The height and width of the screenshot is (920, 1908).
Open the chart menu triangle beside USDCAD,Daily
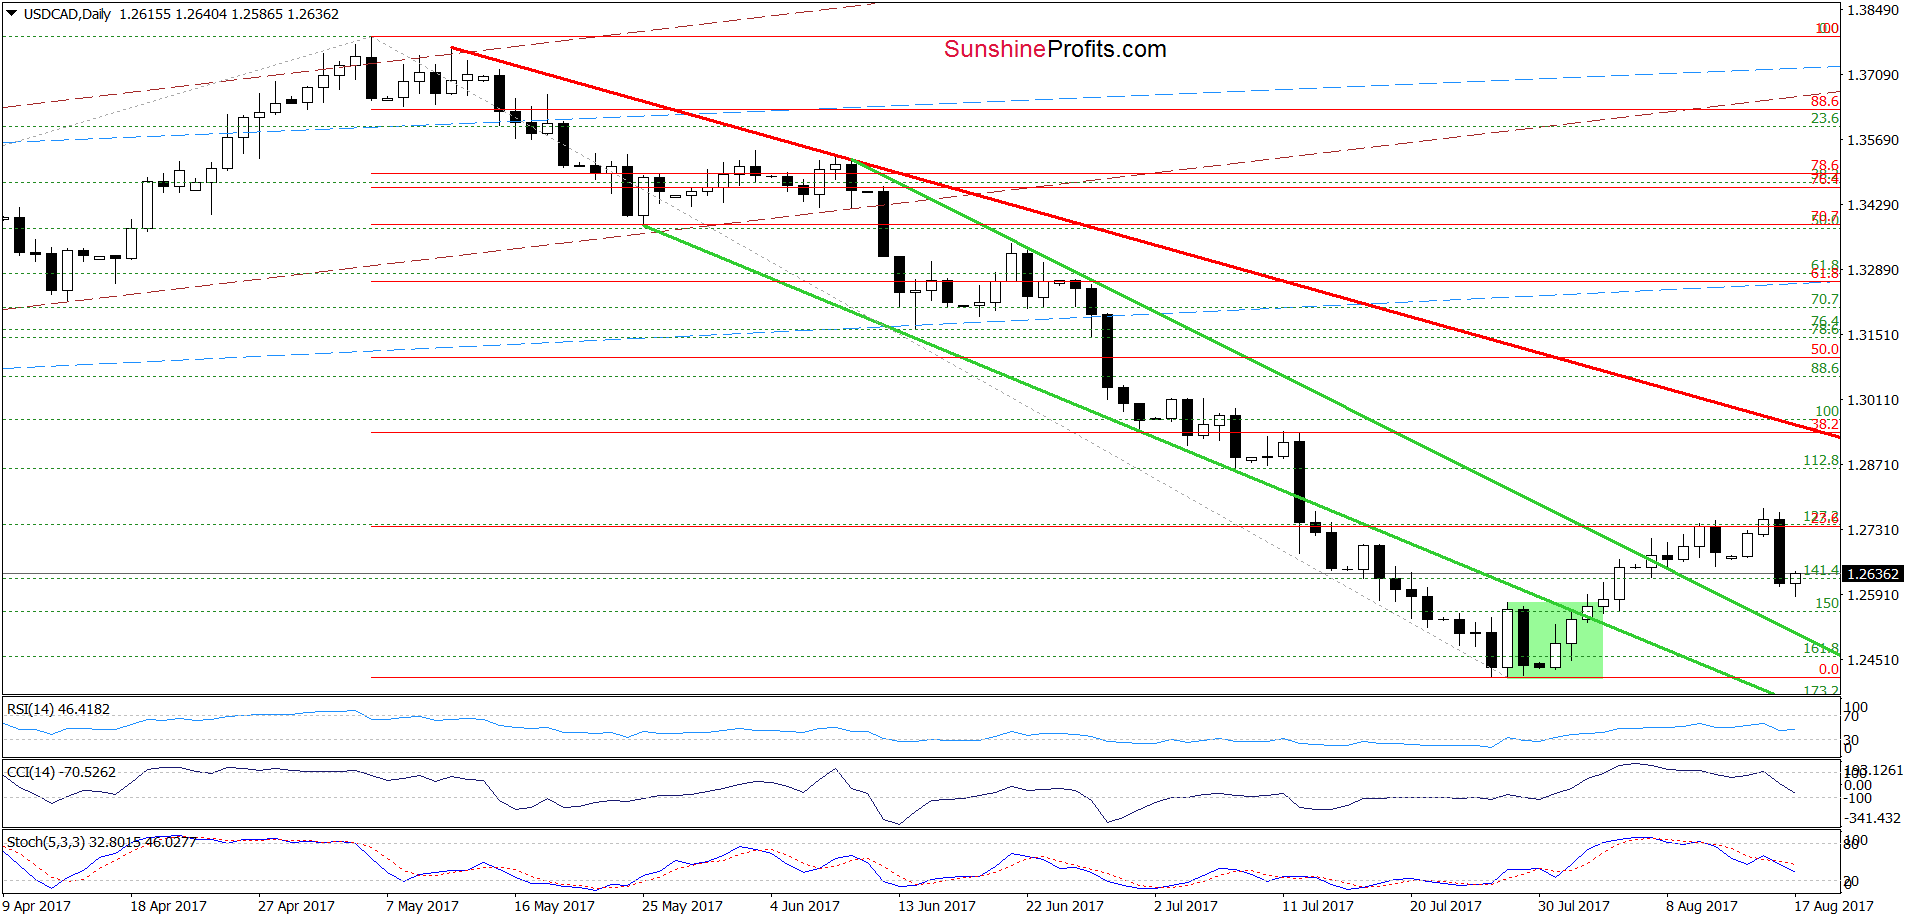[x=12, y=14]
